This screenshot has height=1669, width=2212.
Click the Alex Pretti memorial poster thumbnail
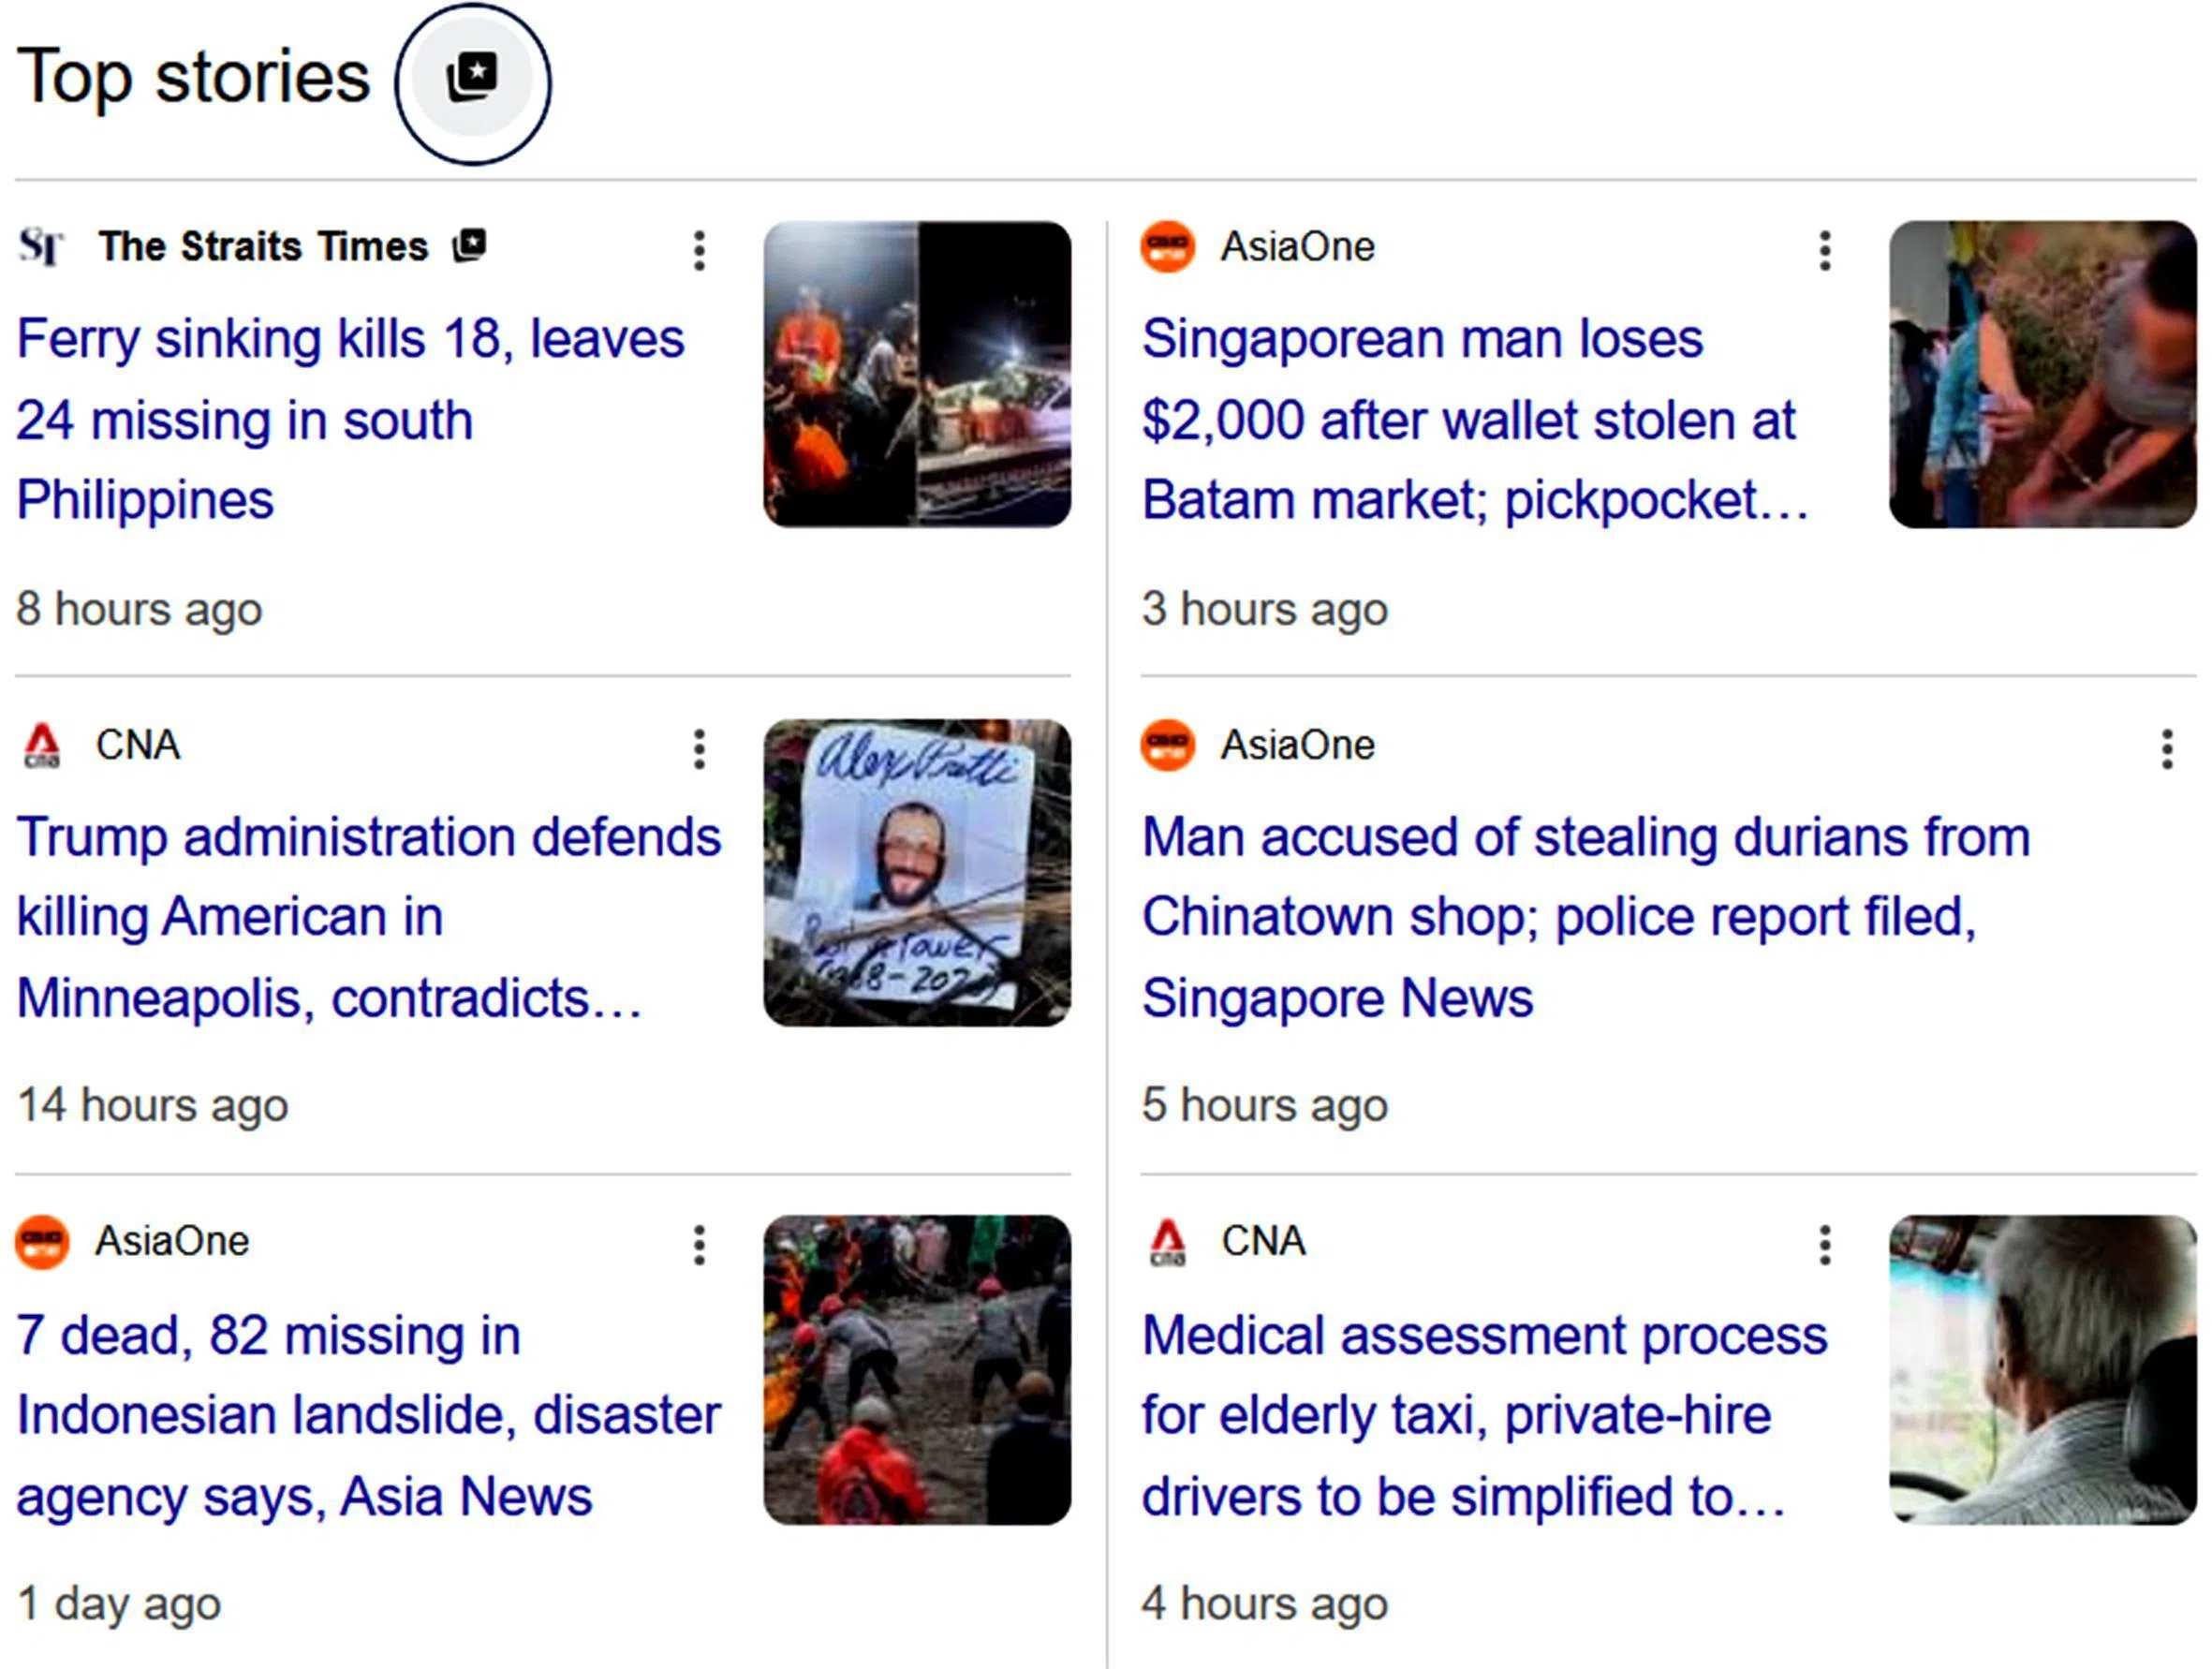click(916, 872)
